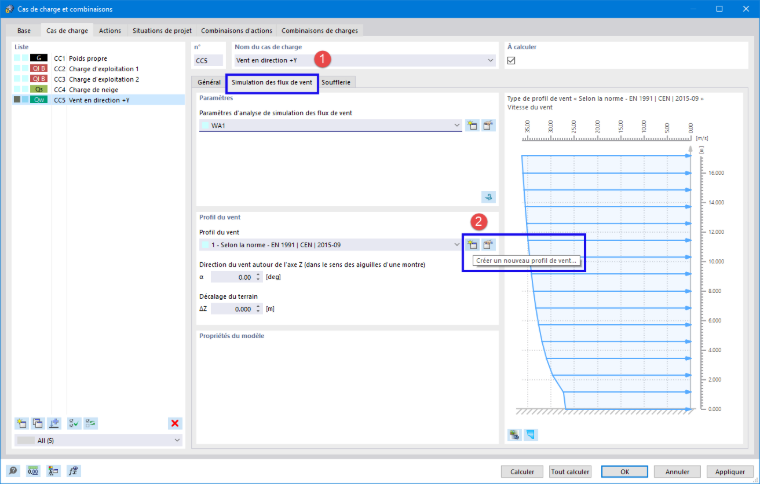Copy the selected load case icon
This screenshot has width=760, height=484.
(37, 423)
